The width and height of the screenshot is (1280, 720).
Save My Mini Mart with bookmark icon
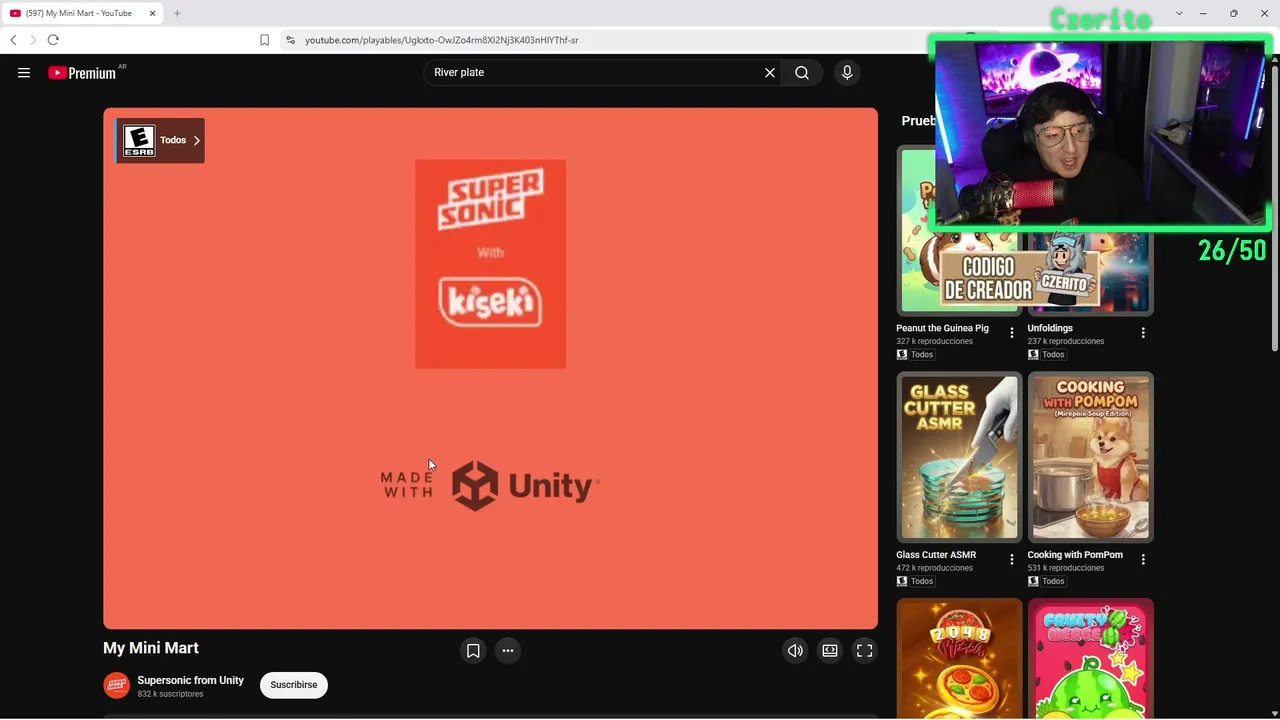point(473,651)
